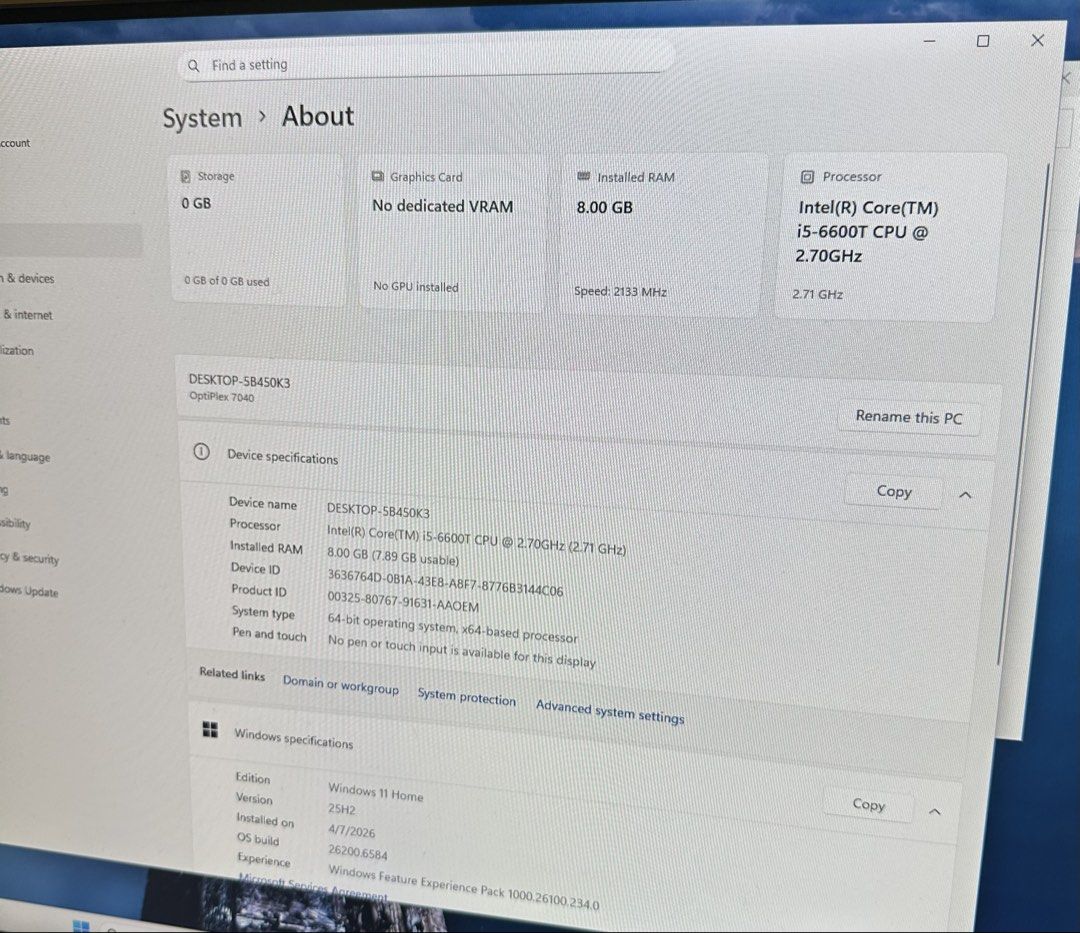Collapse the Device specifications section
This screenshot has width=1080, height=933.
click(x=965, y=495)
